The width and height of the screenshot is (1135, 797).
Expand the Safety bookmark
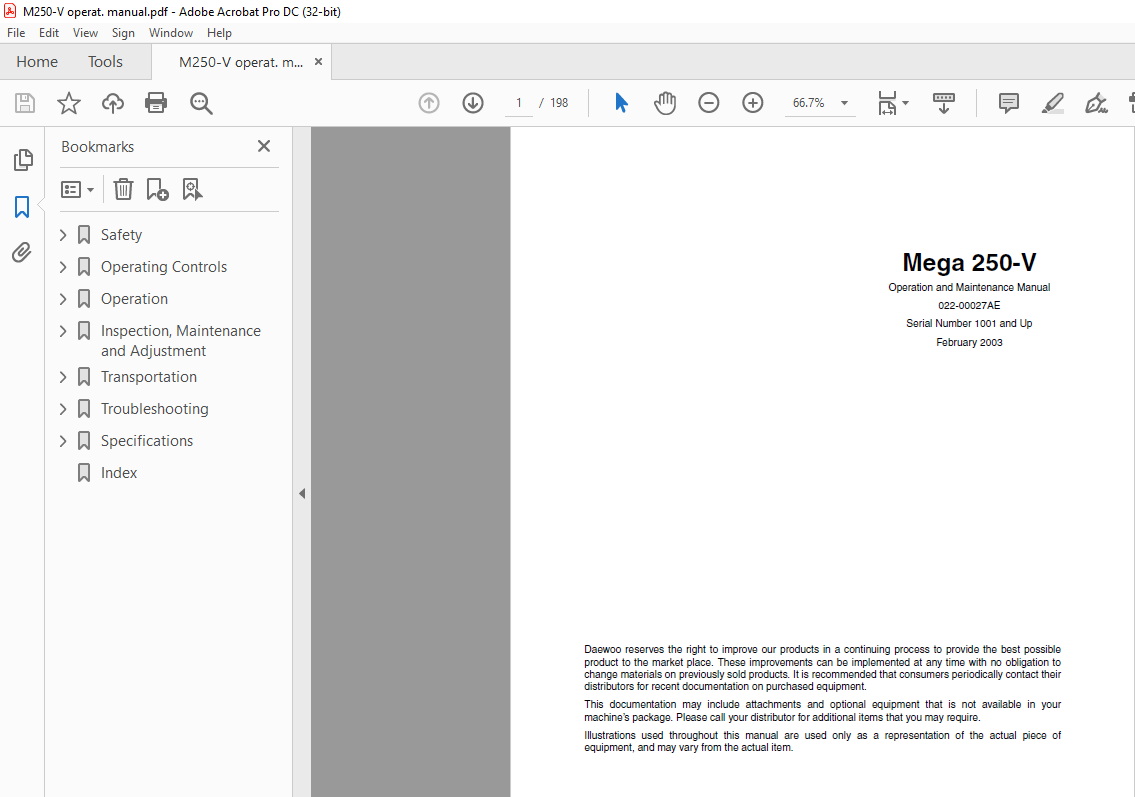click(63, 235)
